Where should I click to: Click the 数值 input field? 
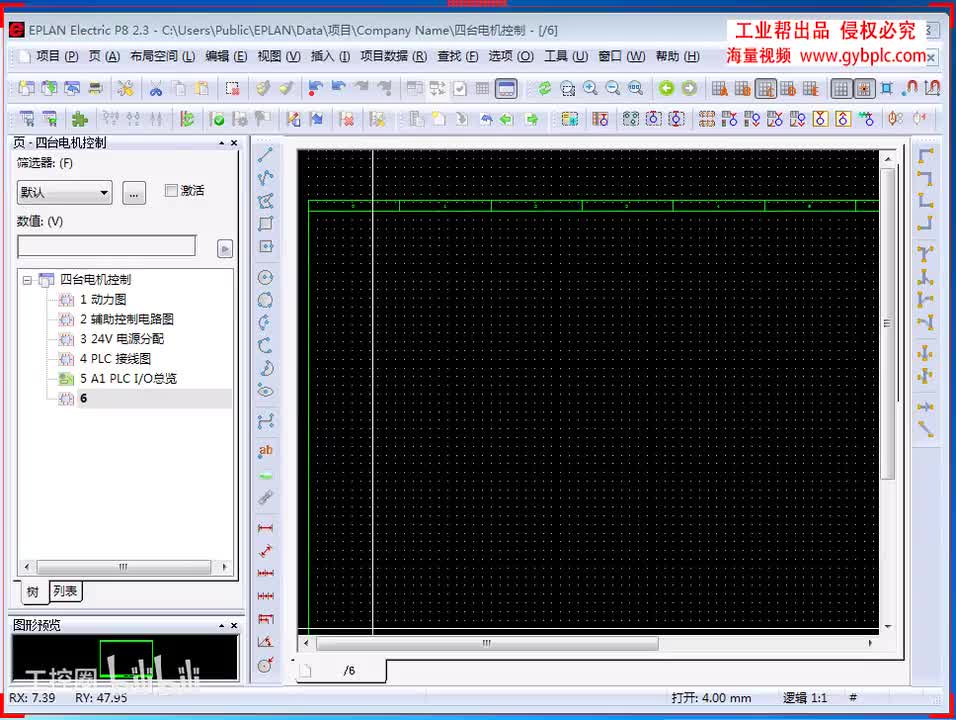[107, 246]
